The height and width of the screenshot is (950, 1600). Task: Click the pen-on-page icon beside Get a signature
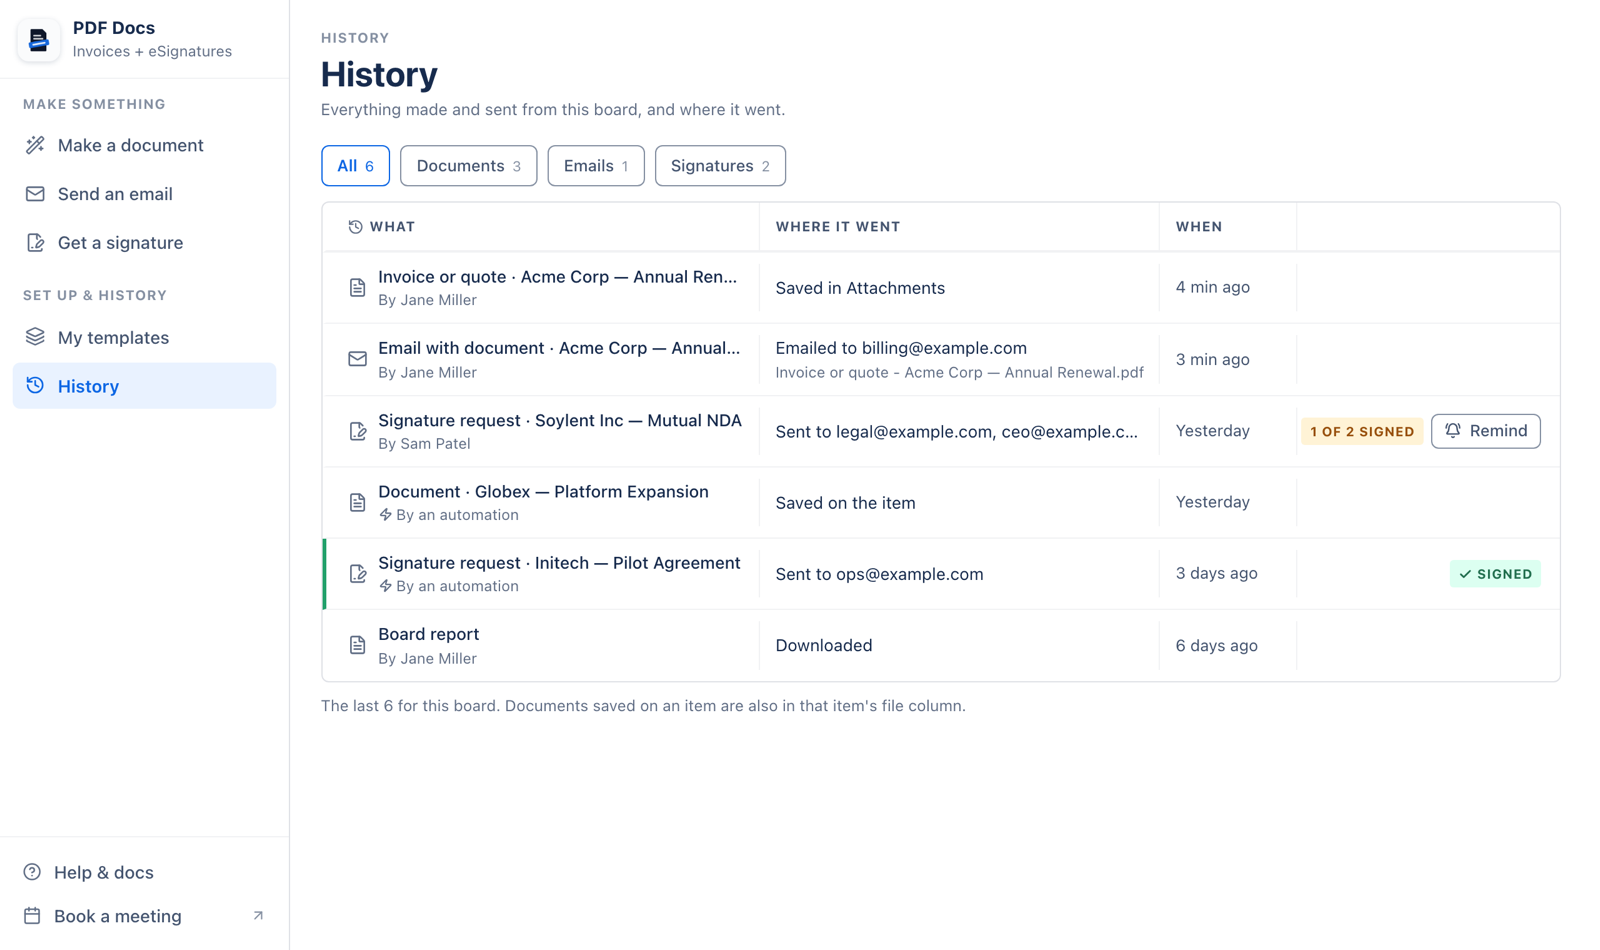click(x=35, y=243)
